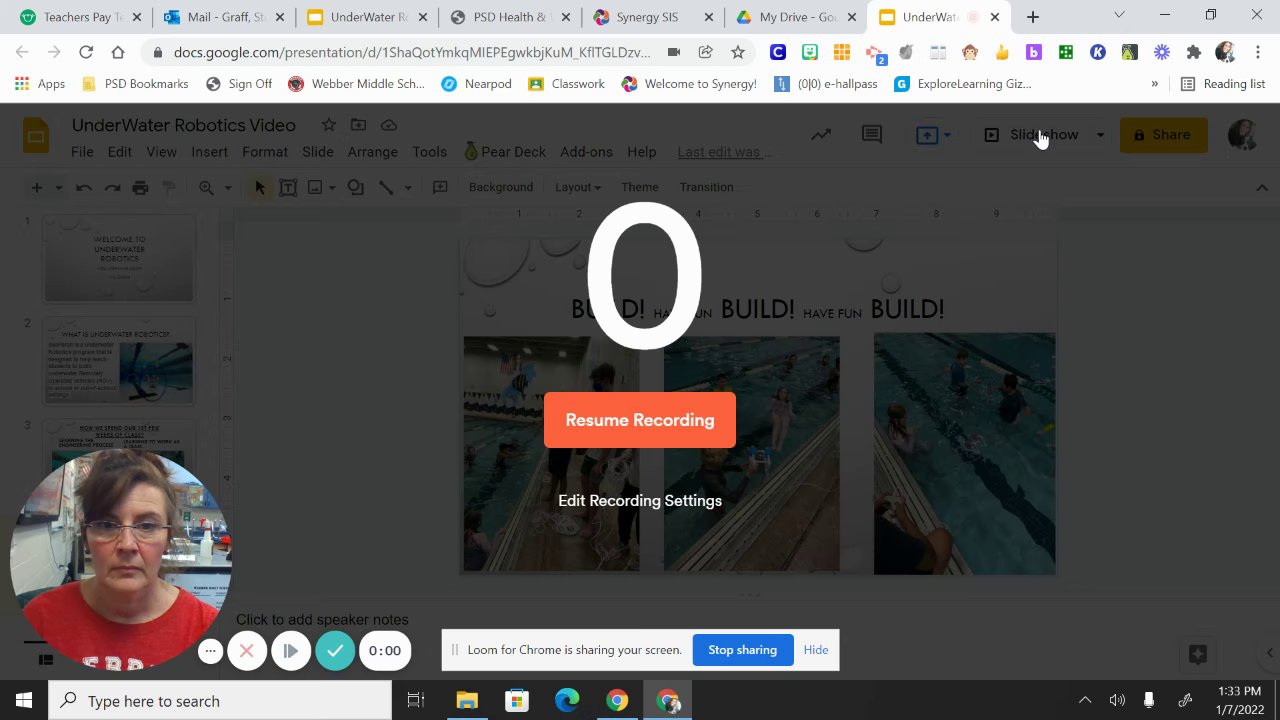Select the Line tool
Screen dimensions: 1280x720
[386, 187]
